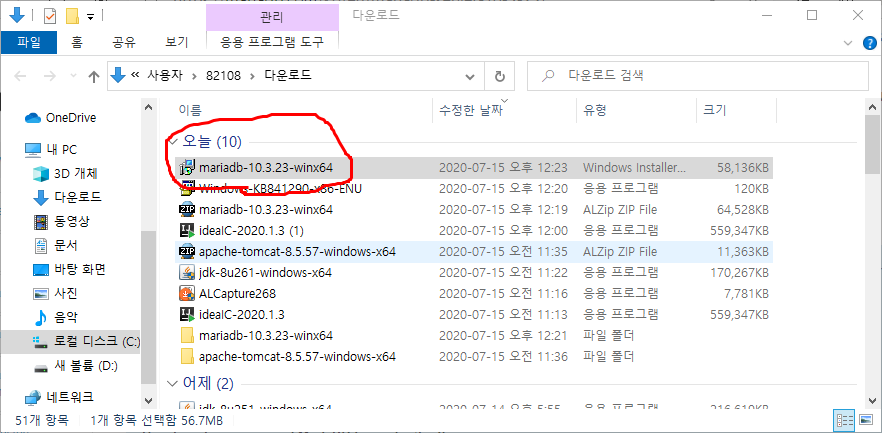Select the mariadb-10.3.23-winx64 ALZip ZIP file icon
882x433 pixels.
point(186,210)
